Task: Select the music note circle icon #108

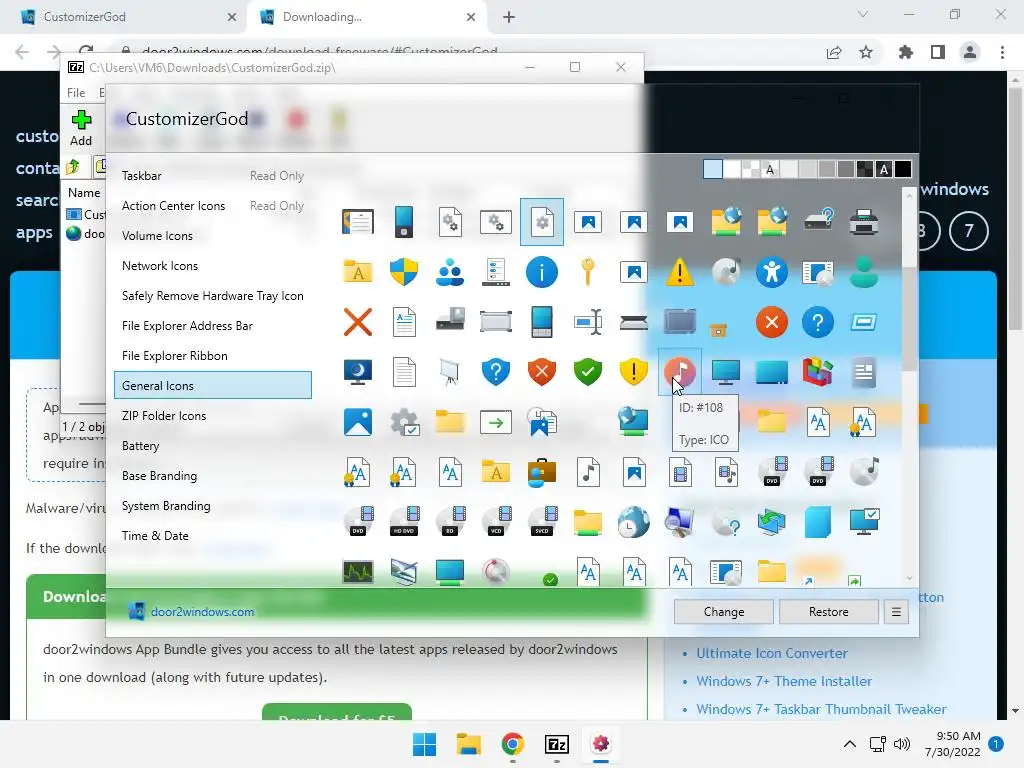Action: coord(679,372)
